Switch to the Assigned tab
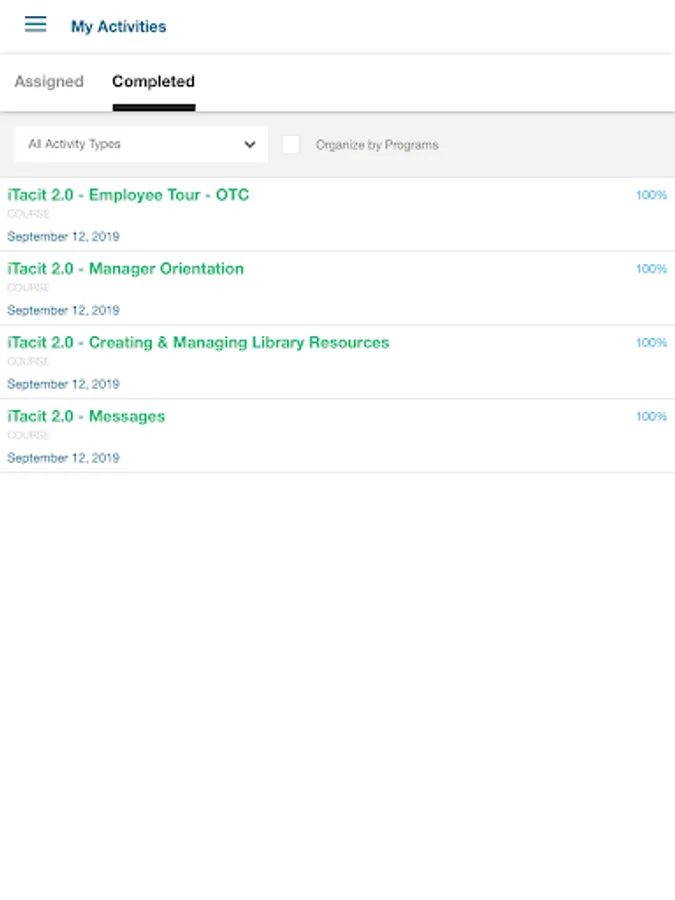Screen dimensions: 675x900 point(49,82)
